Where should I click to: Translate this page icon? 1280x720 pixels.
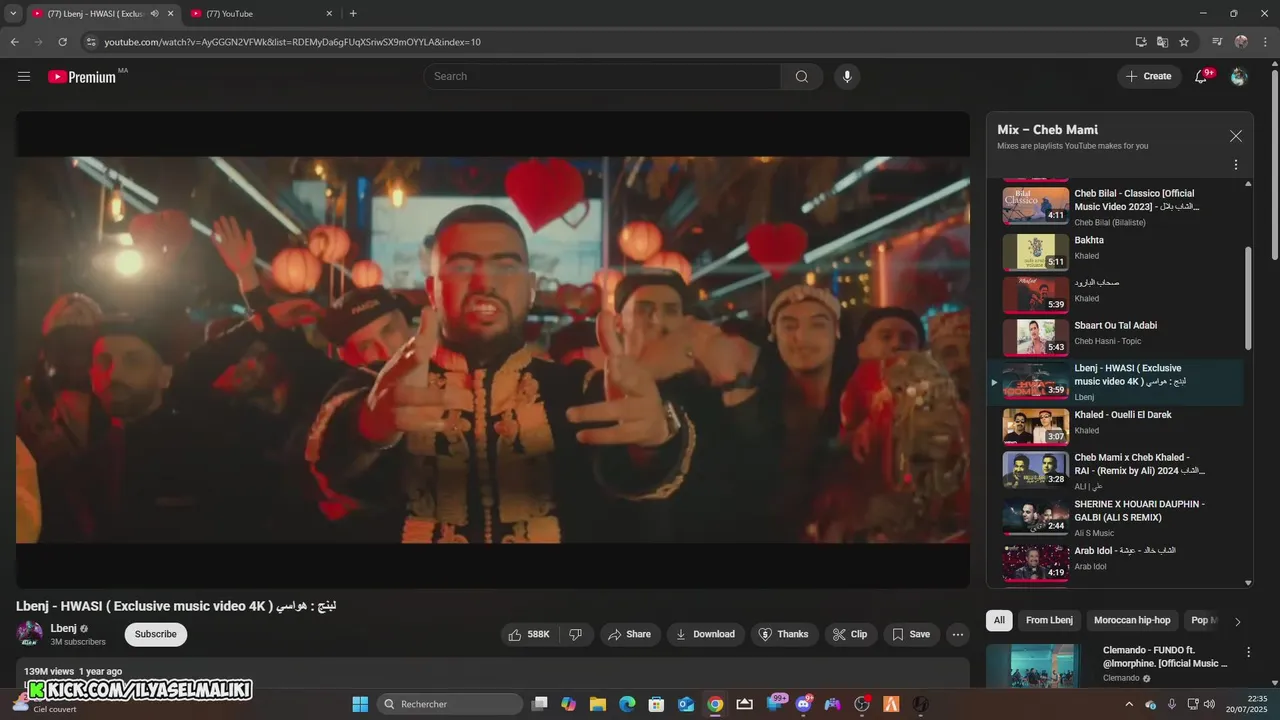click(x=1162, y=42)
